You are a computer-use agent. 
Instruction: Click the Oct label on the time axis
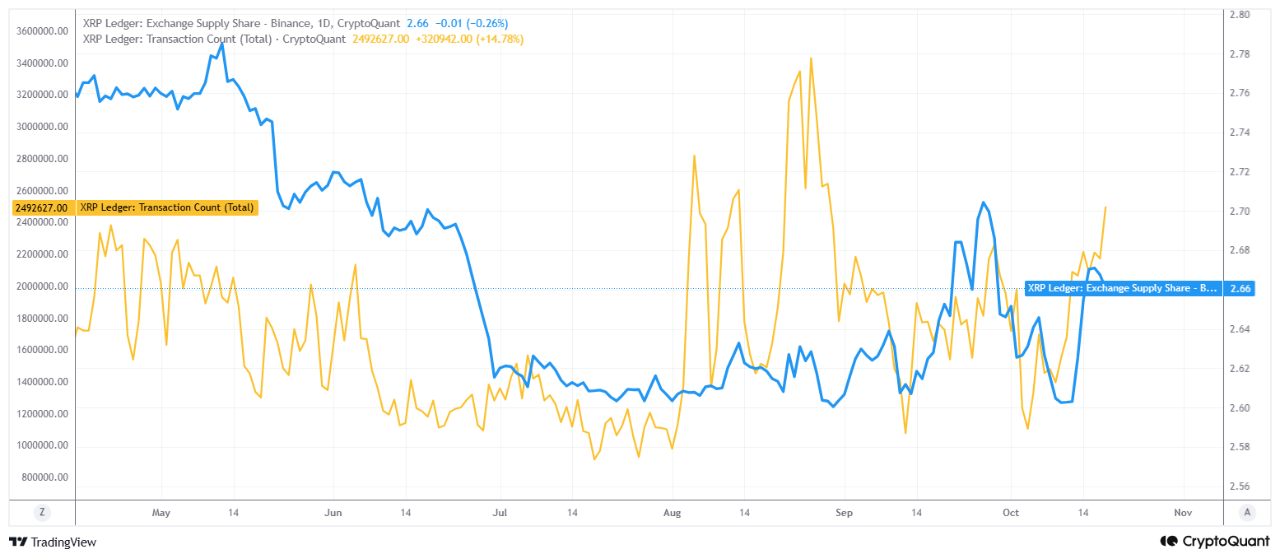click(1010, 513)
